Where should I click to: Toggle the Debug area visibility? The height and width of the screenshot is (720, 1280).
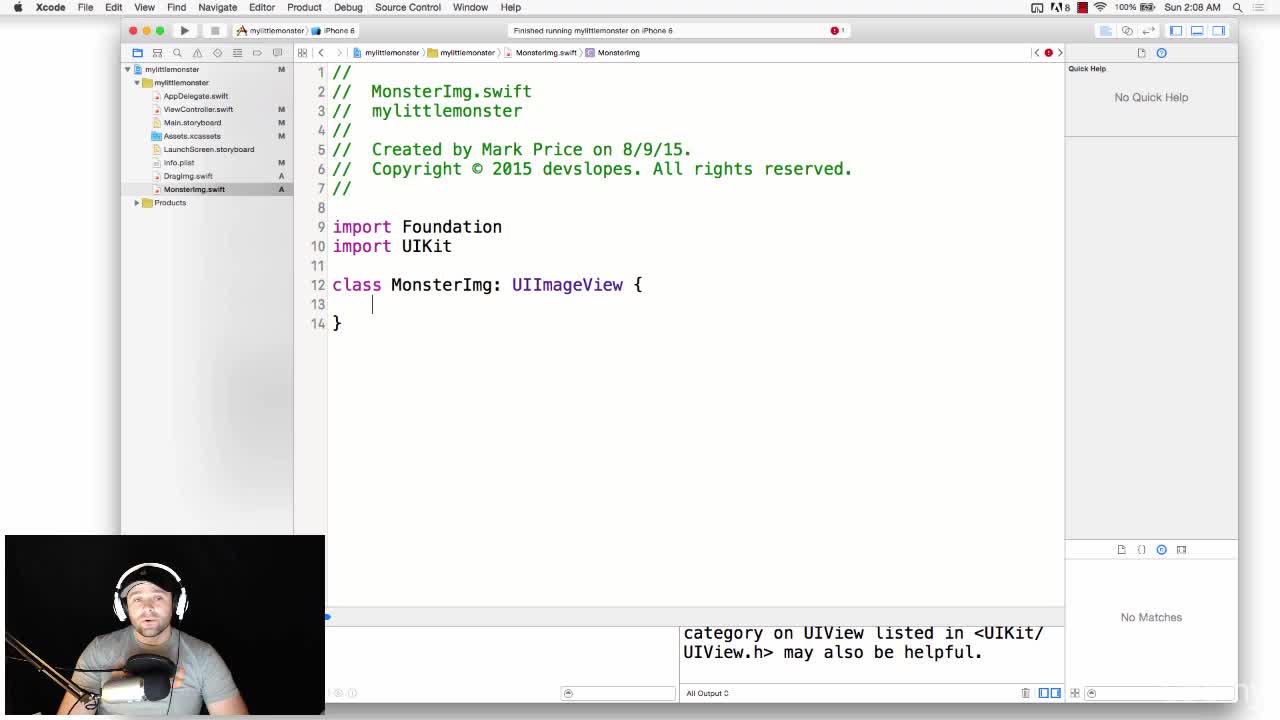[1197, 31]
